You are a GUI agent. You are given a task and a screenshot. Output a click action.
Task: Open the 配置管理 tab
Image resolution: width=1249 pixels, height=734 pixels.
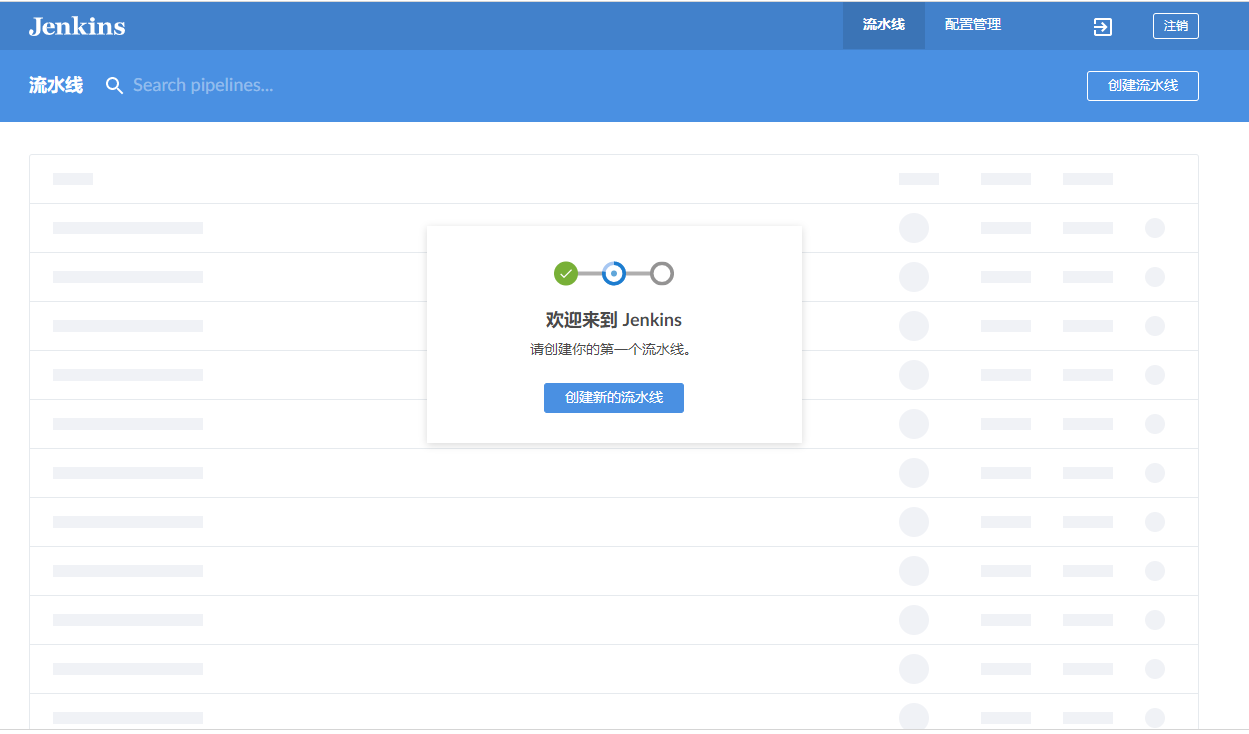pos(973,25)
